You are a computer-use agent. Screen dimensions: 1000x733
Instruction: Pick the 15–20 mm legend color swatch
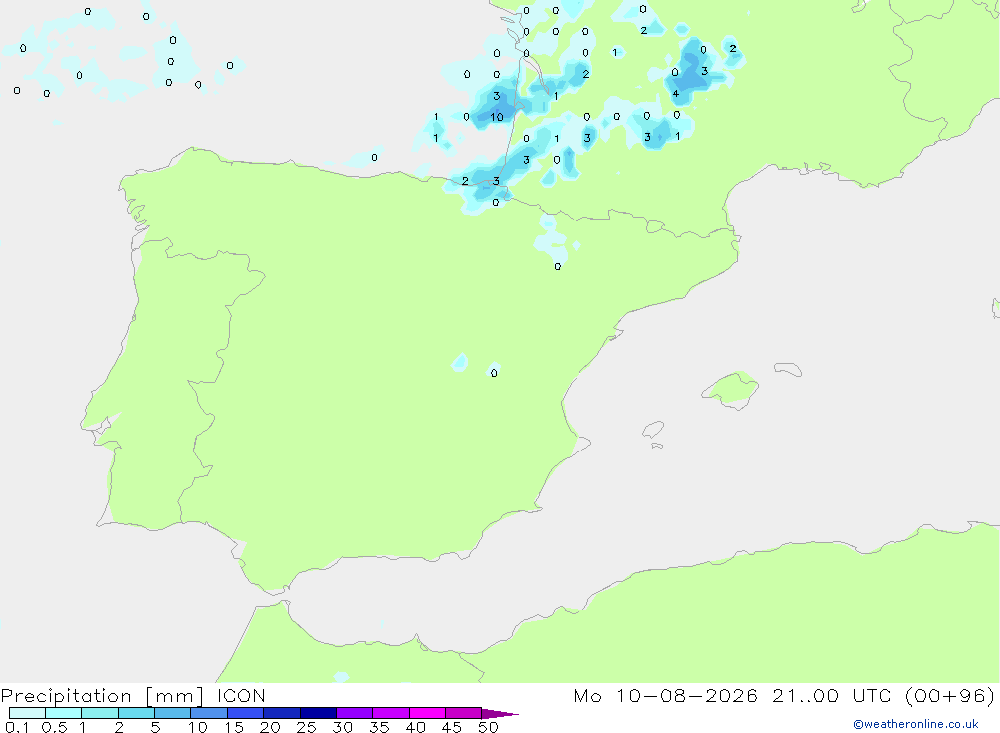pyautogui.click(x=245, y=713)
